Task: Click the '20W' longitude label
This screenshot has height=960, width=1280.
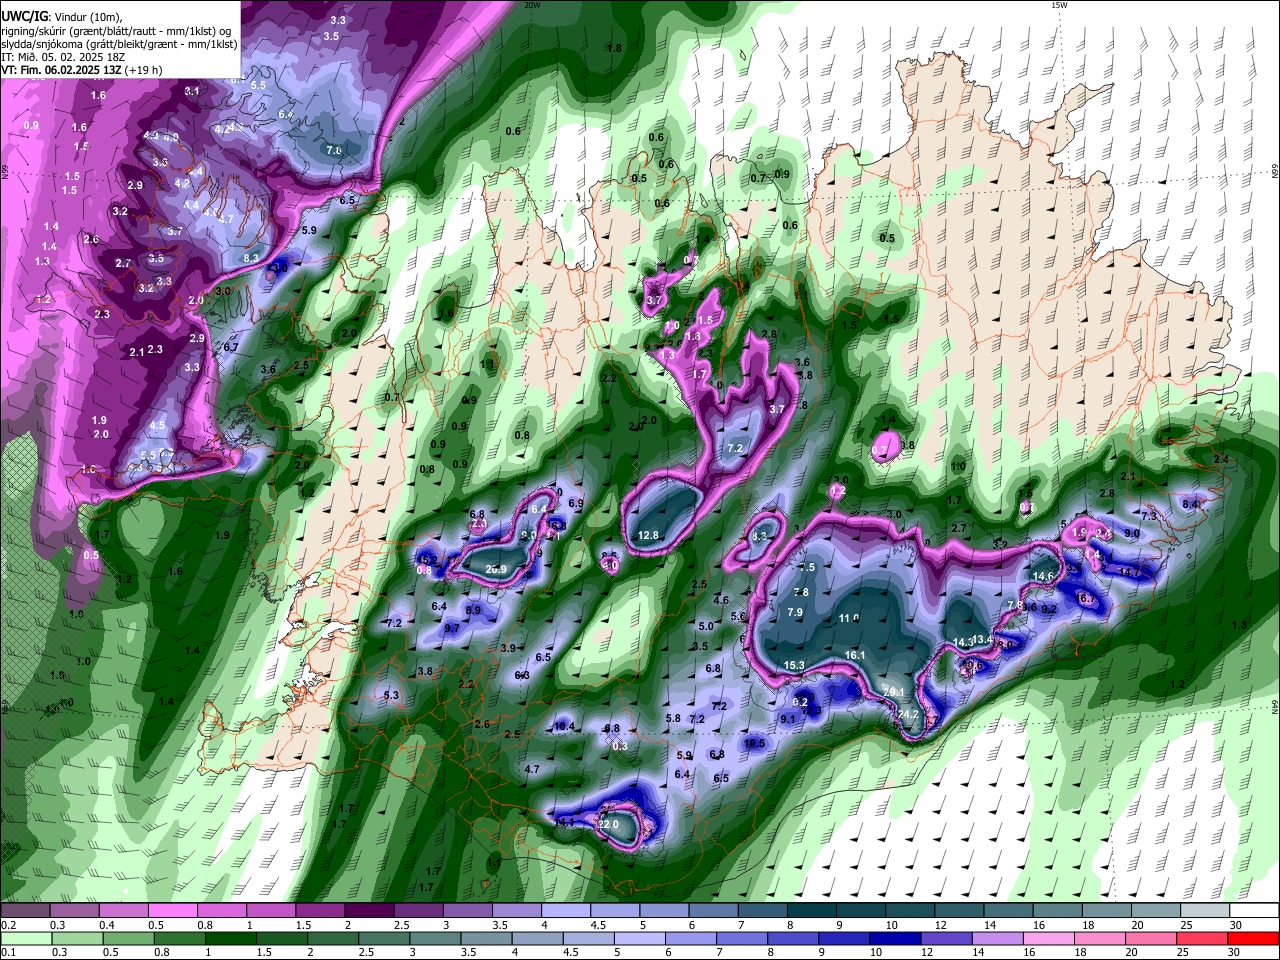Action: tap(532, 6)
